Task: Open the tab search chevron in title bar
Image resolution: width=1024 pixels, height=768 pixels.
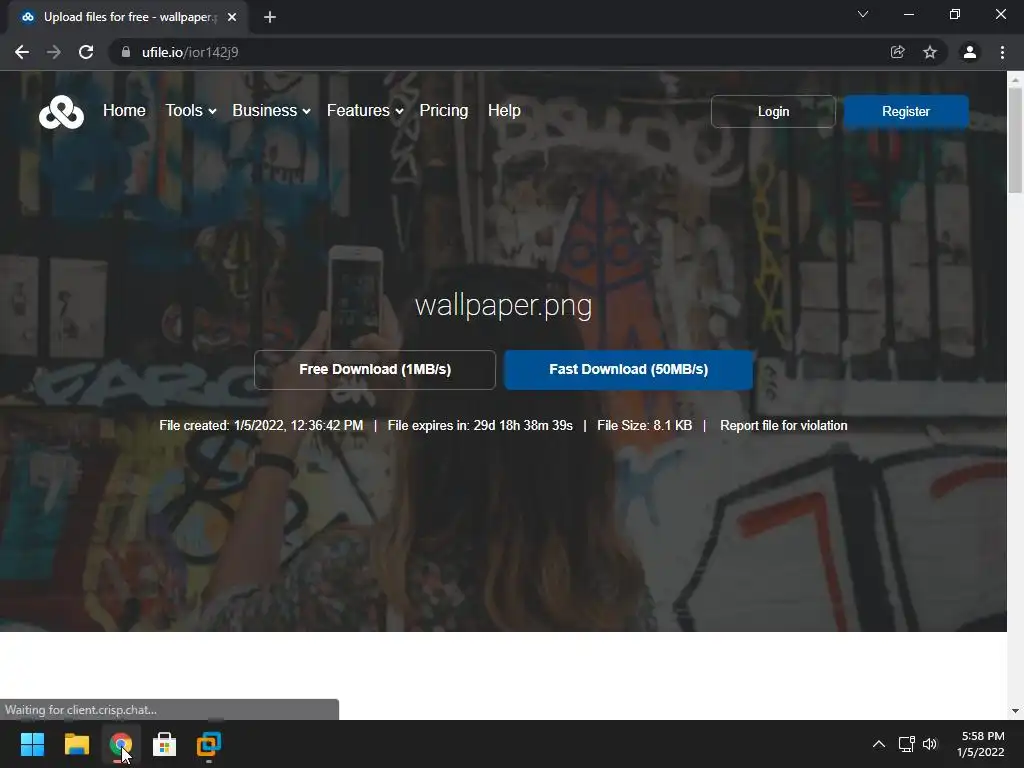Action: (x=863, y=14)
